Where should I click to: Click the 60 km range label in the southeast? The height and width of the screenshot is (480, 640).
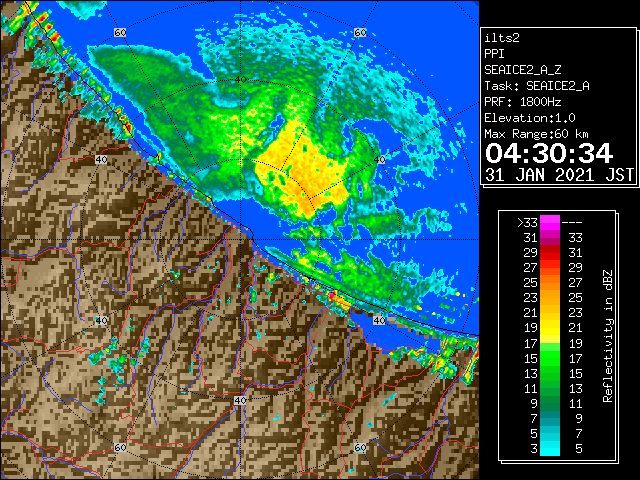pos(360,447)
